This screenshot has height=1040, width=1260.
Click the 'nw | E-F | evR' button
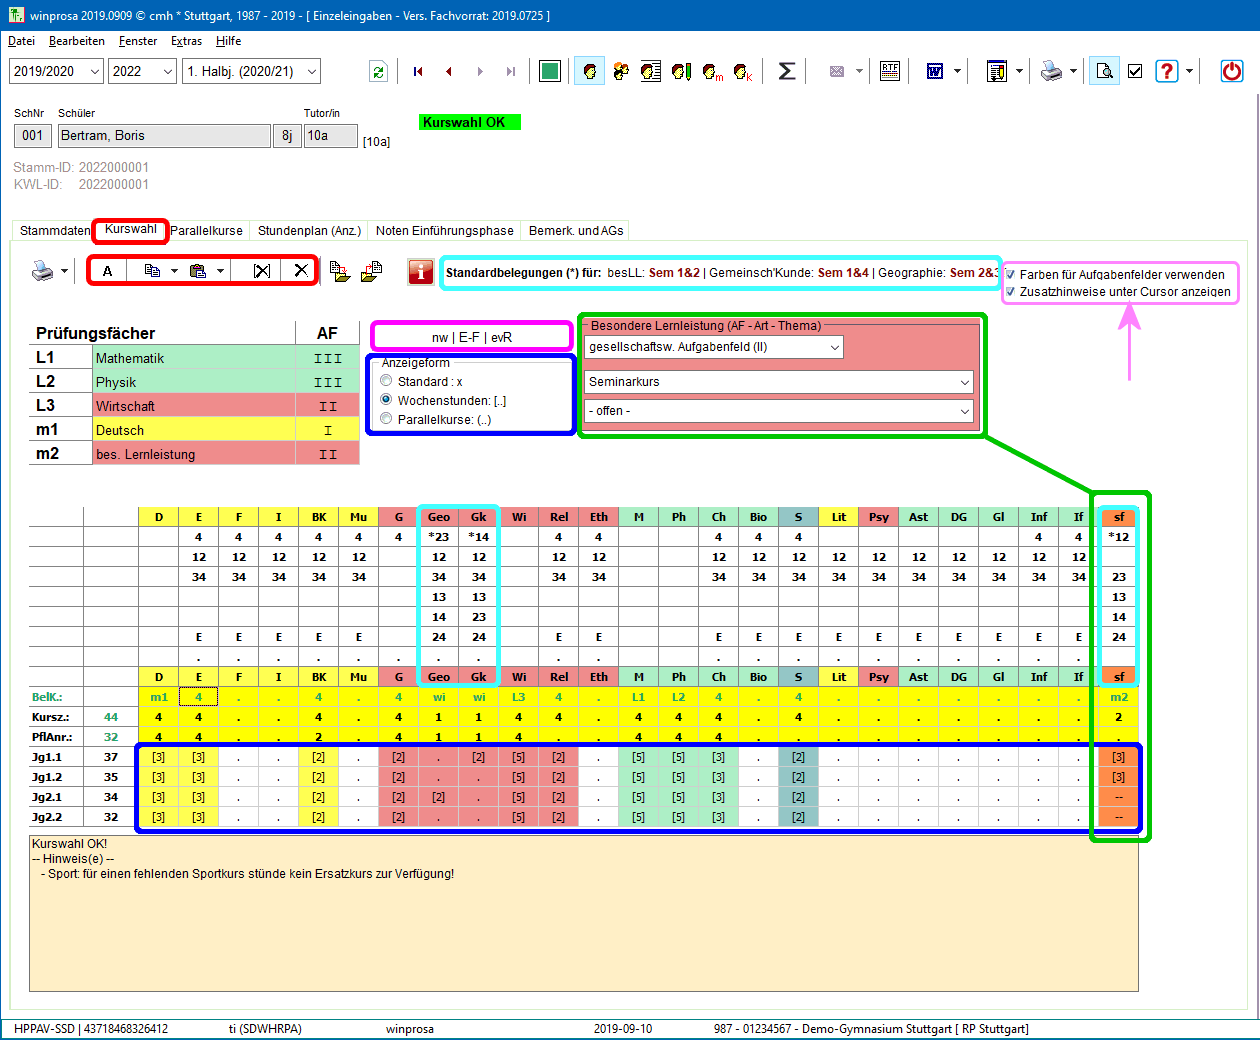click(x=472, y=337)
